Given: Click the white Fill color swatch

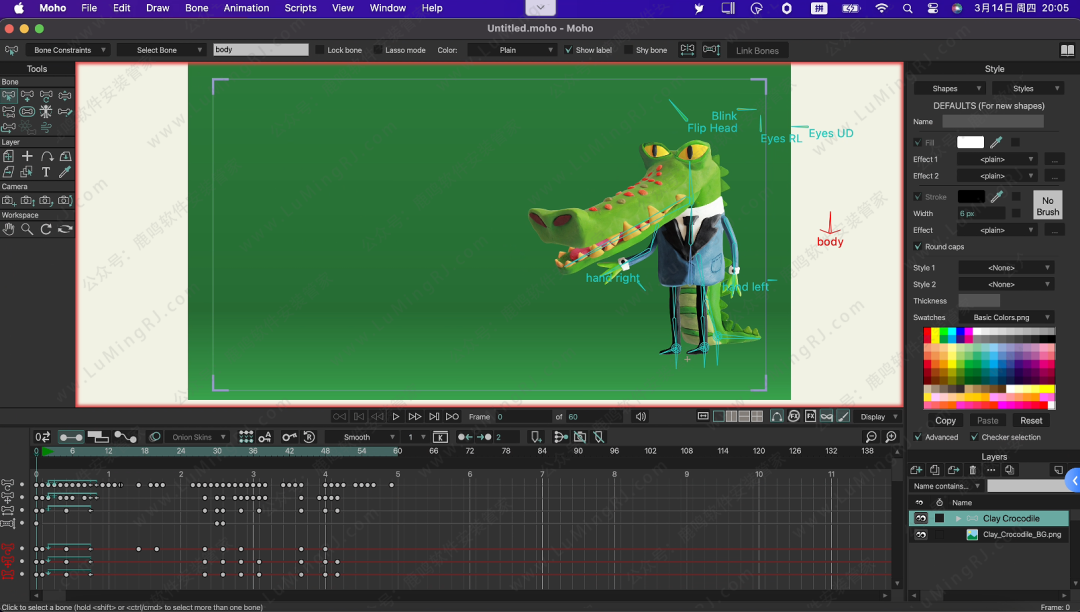Looking at the screenshot, I should 970,143.
